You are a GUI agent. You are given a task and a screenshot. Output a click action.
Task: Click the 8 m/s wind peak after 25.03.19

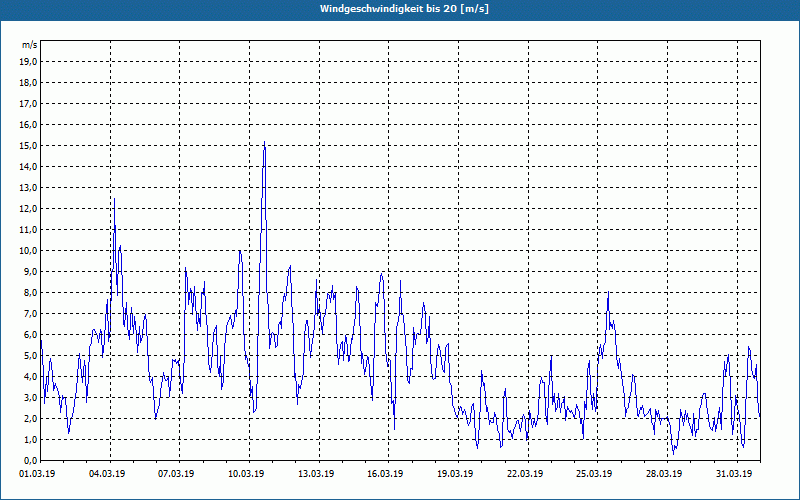pos(608,292)
